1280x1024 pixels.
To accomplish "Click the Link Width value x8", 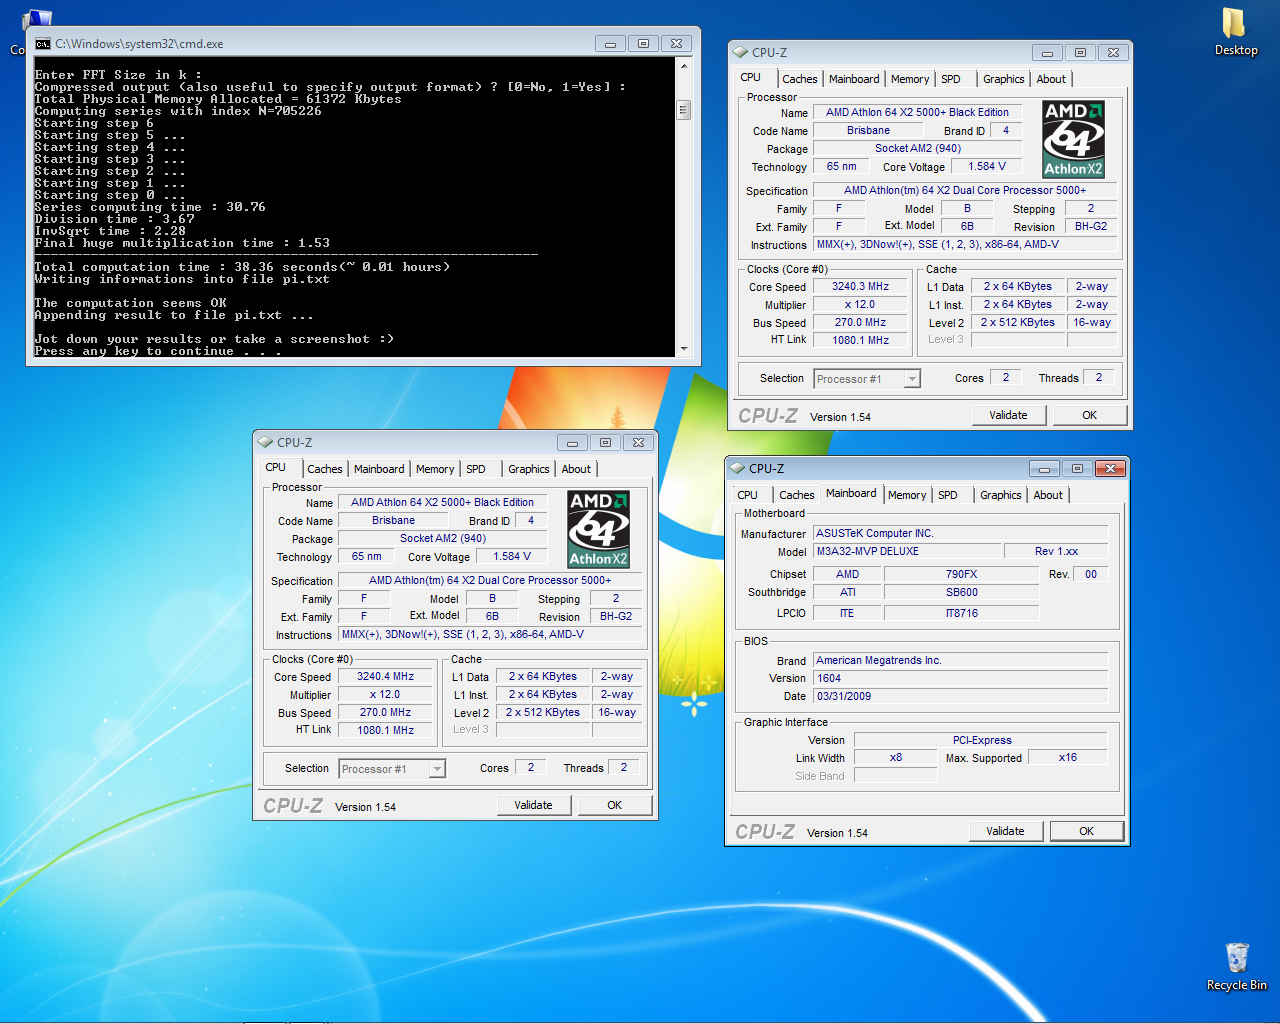I will [896, 757].
